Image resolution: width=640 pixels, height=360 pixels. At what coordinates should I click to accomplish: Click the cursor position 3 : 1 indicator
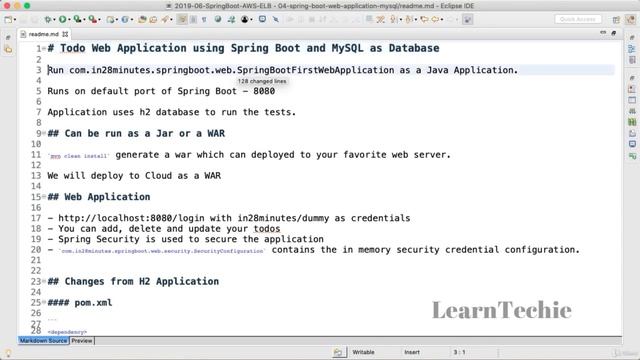459,352
